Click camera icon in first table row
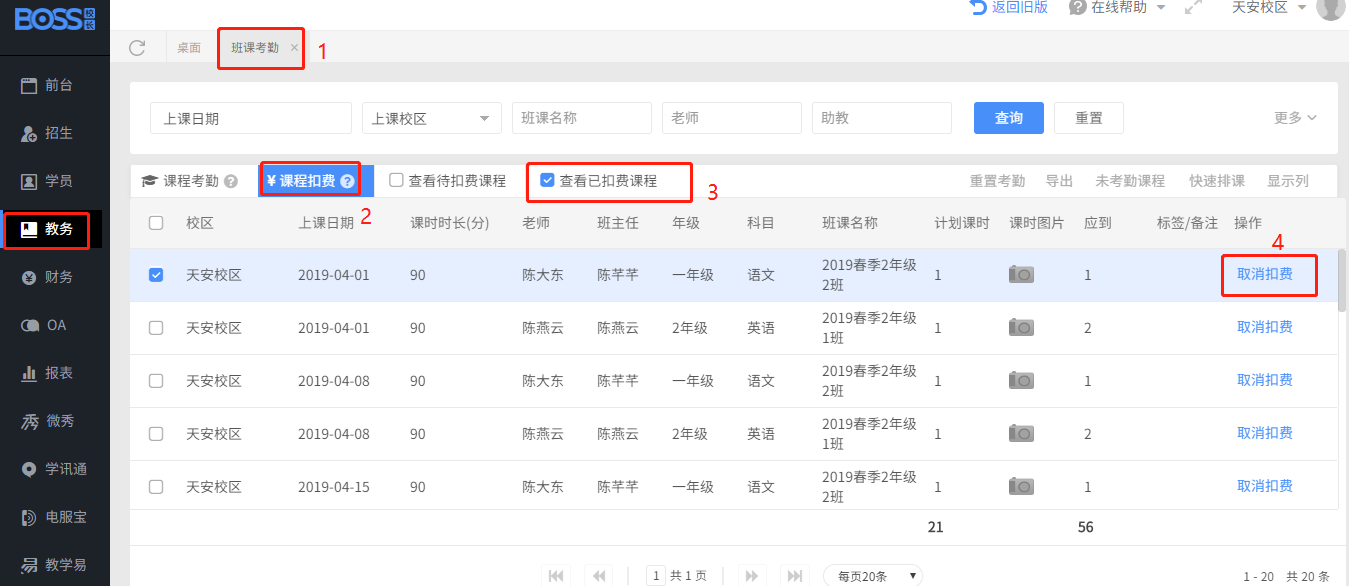 click(x=1021, y=275)
